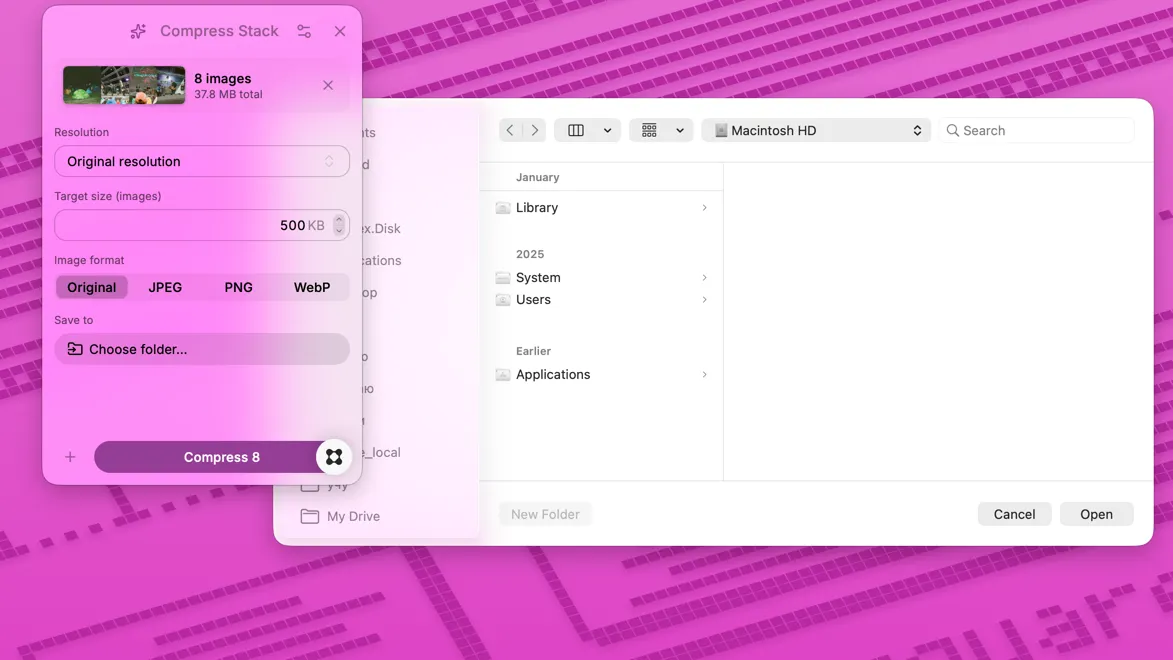
Task: Select the Original image format
Action: coord(91,287)
